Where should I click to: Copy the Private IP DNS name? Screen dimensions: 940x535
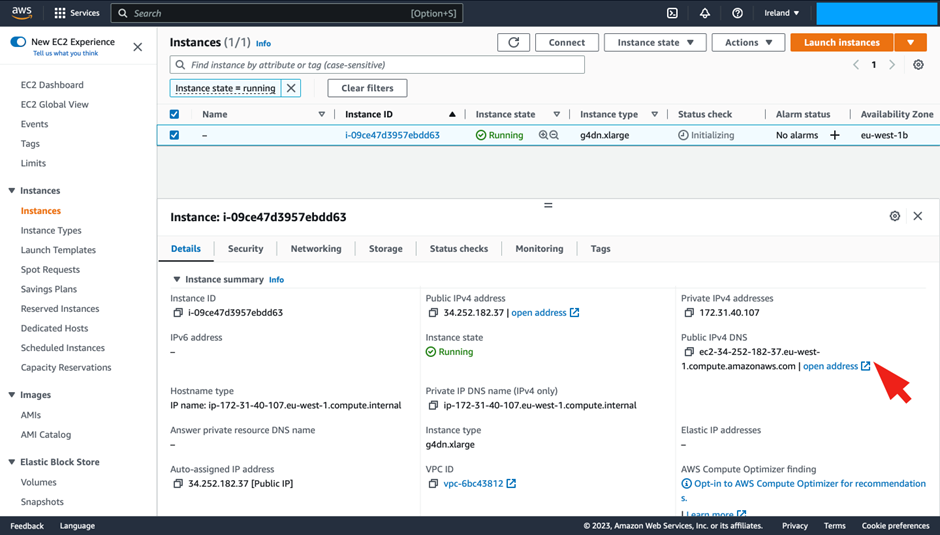(433, 405)
